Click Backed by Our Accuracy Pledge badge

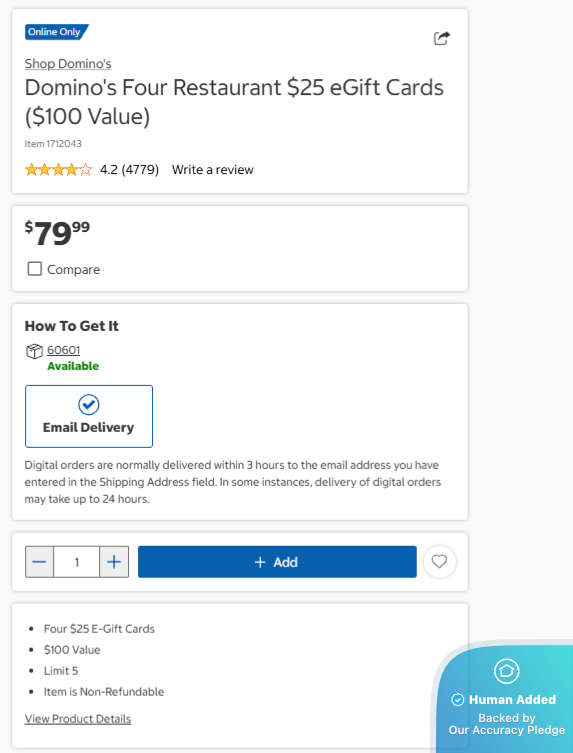tap(507, 724)
